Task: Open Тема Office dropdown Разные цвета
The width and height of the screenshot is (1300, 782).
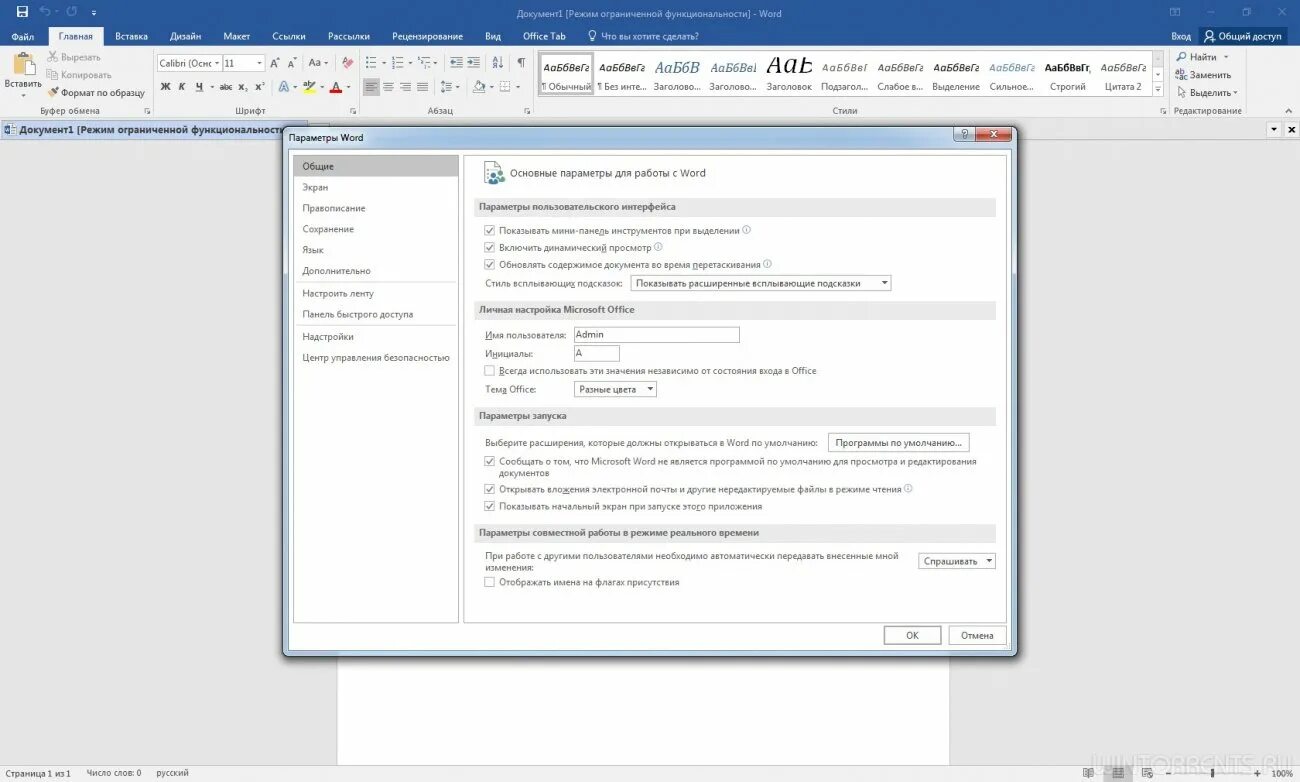Action: click(x=615, y=389)
